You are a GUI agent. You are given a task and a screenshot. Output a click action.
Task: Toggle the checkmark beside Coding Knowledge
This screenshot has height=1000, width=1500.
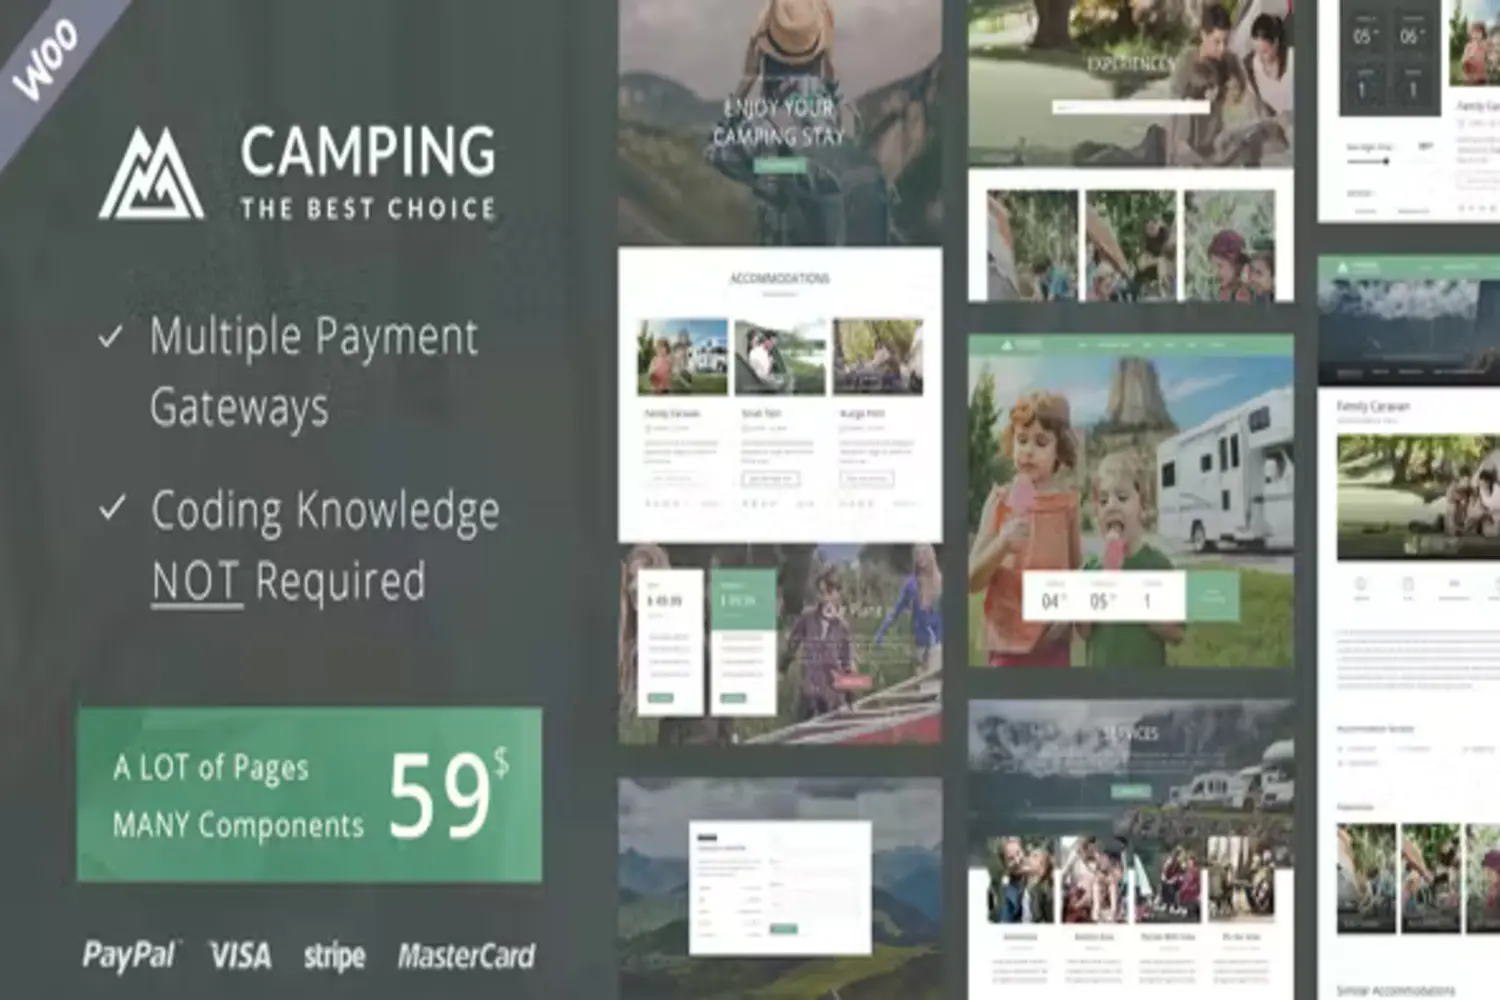[112, 509]
